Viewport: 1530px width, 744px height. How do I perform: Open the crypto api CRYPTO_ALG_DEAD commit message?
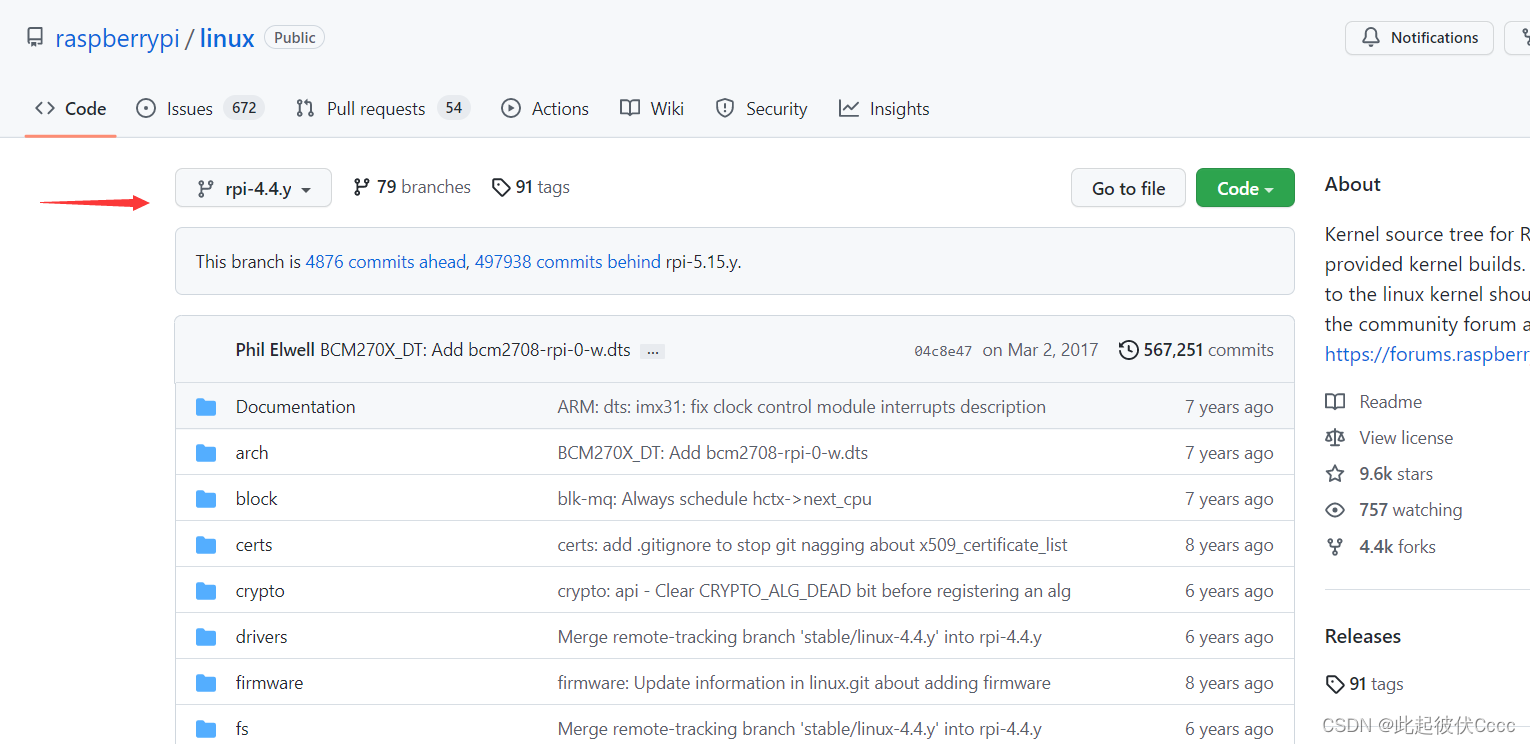(814, 591)
